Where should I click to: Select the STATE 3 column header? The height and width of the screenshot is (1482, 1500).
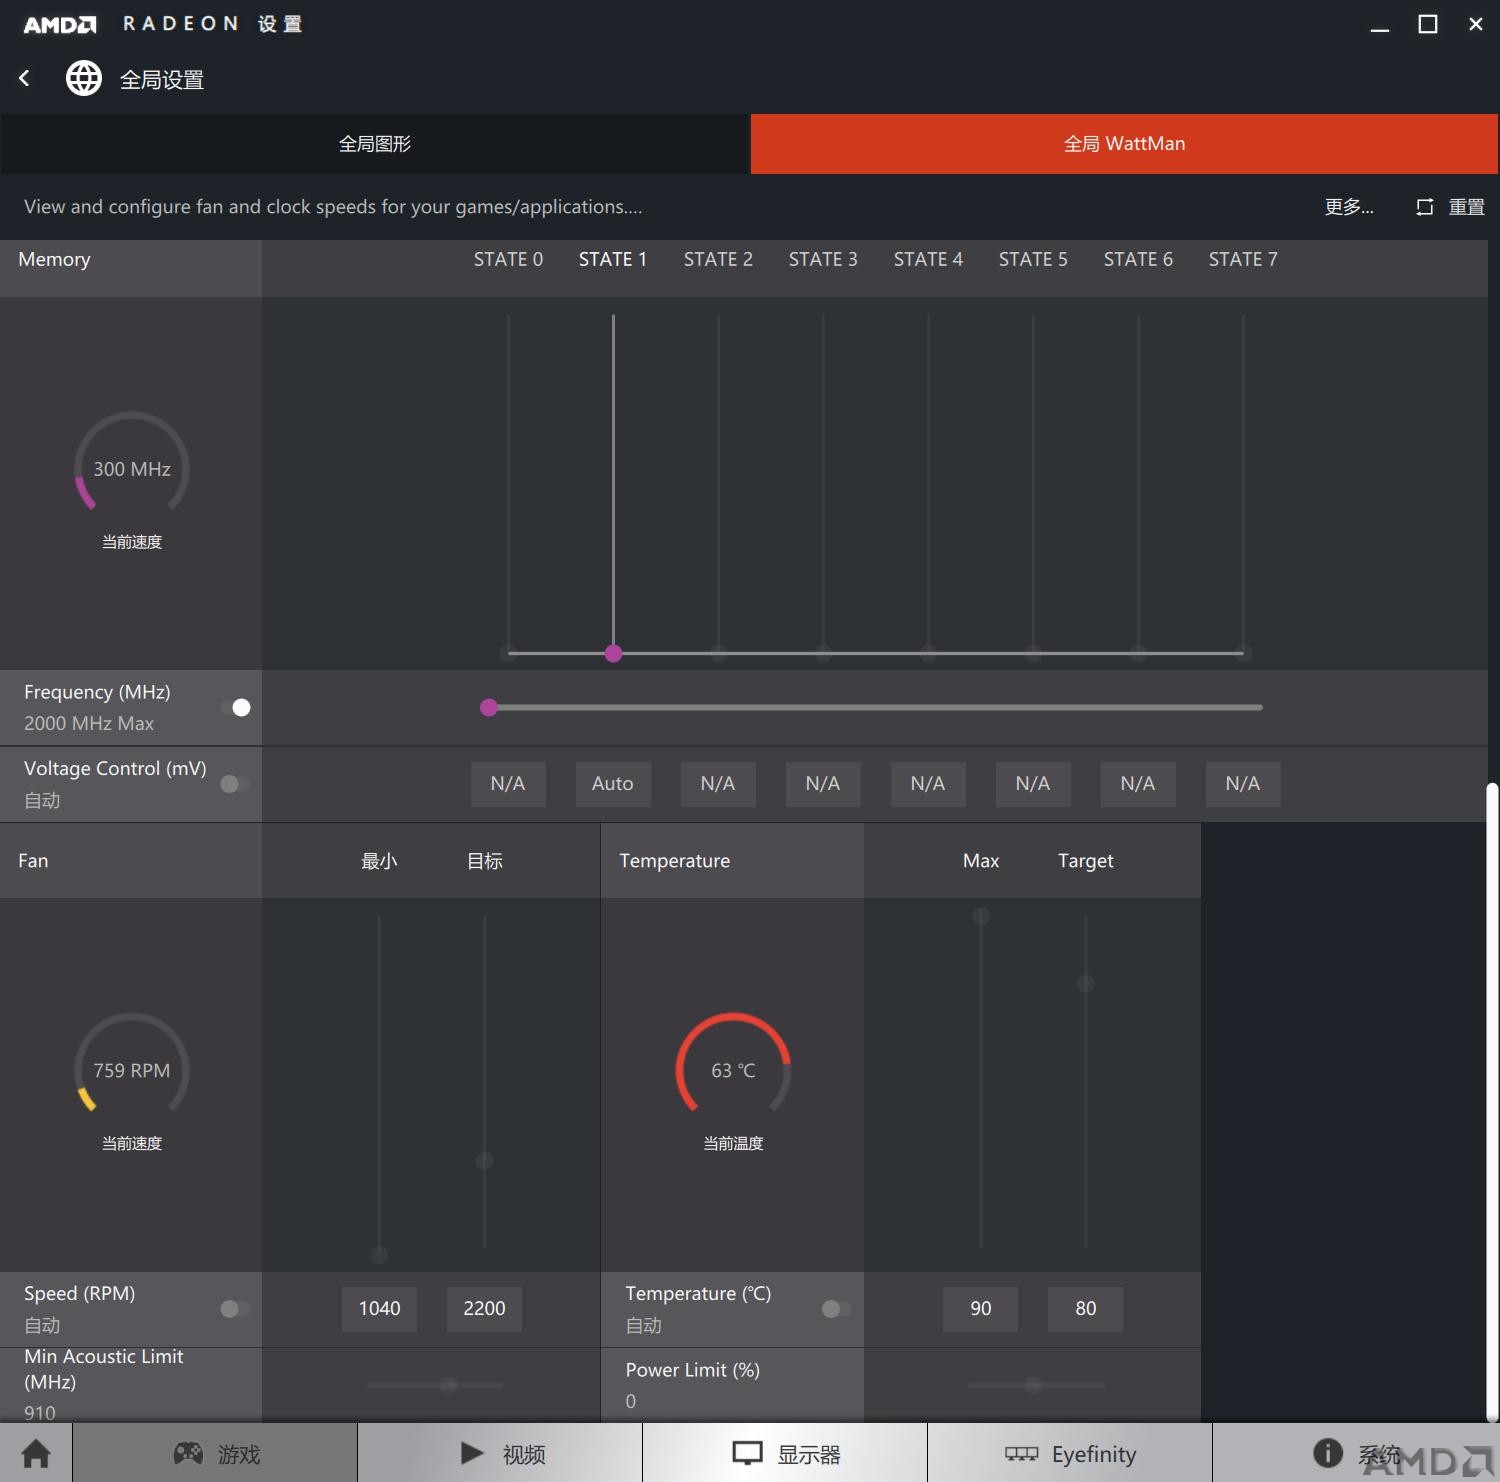pos(823,259)
